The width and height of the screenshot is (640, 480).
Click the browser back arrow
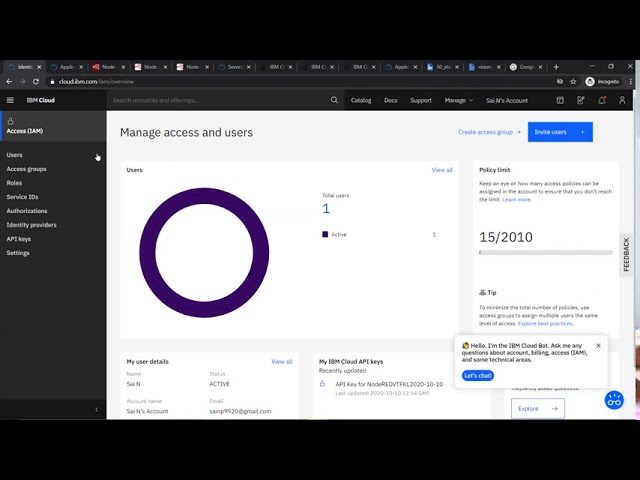9,82
